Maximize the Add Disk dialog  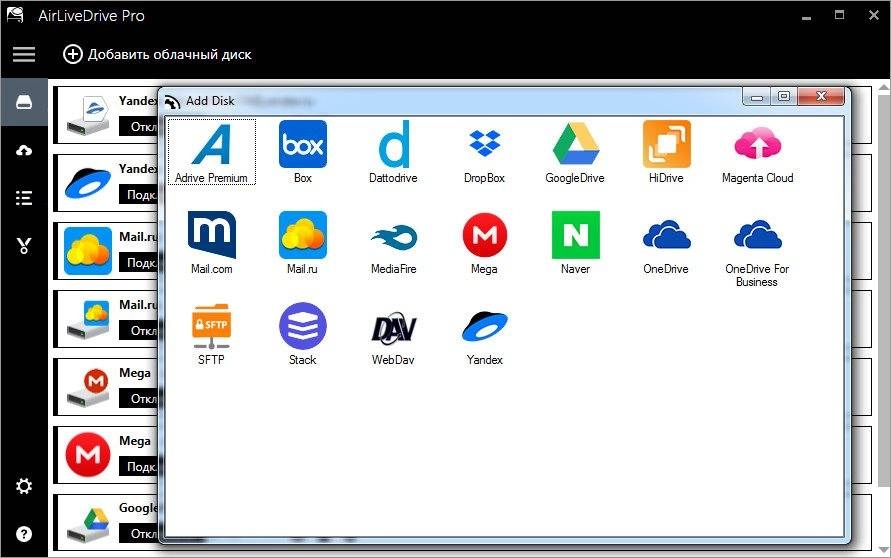coord(784,97)
